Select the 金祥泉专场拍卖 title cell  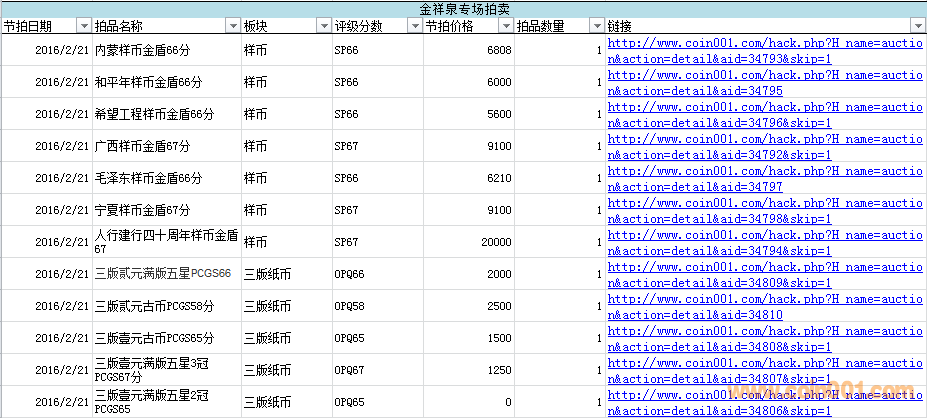pyautogui.click(x=463, y=8)
